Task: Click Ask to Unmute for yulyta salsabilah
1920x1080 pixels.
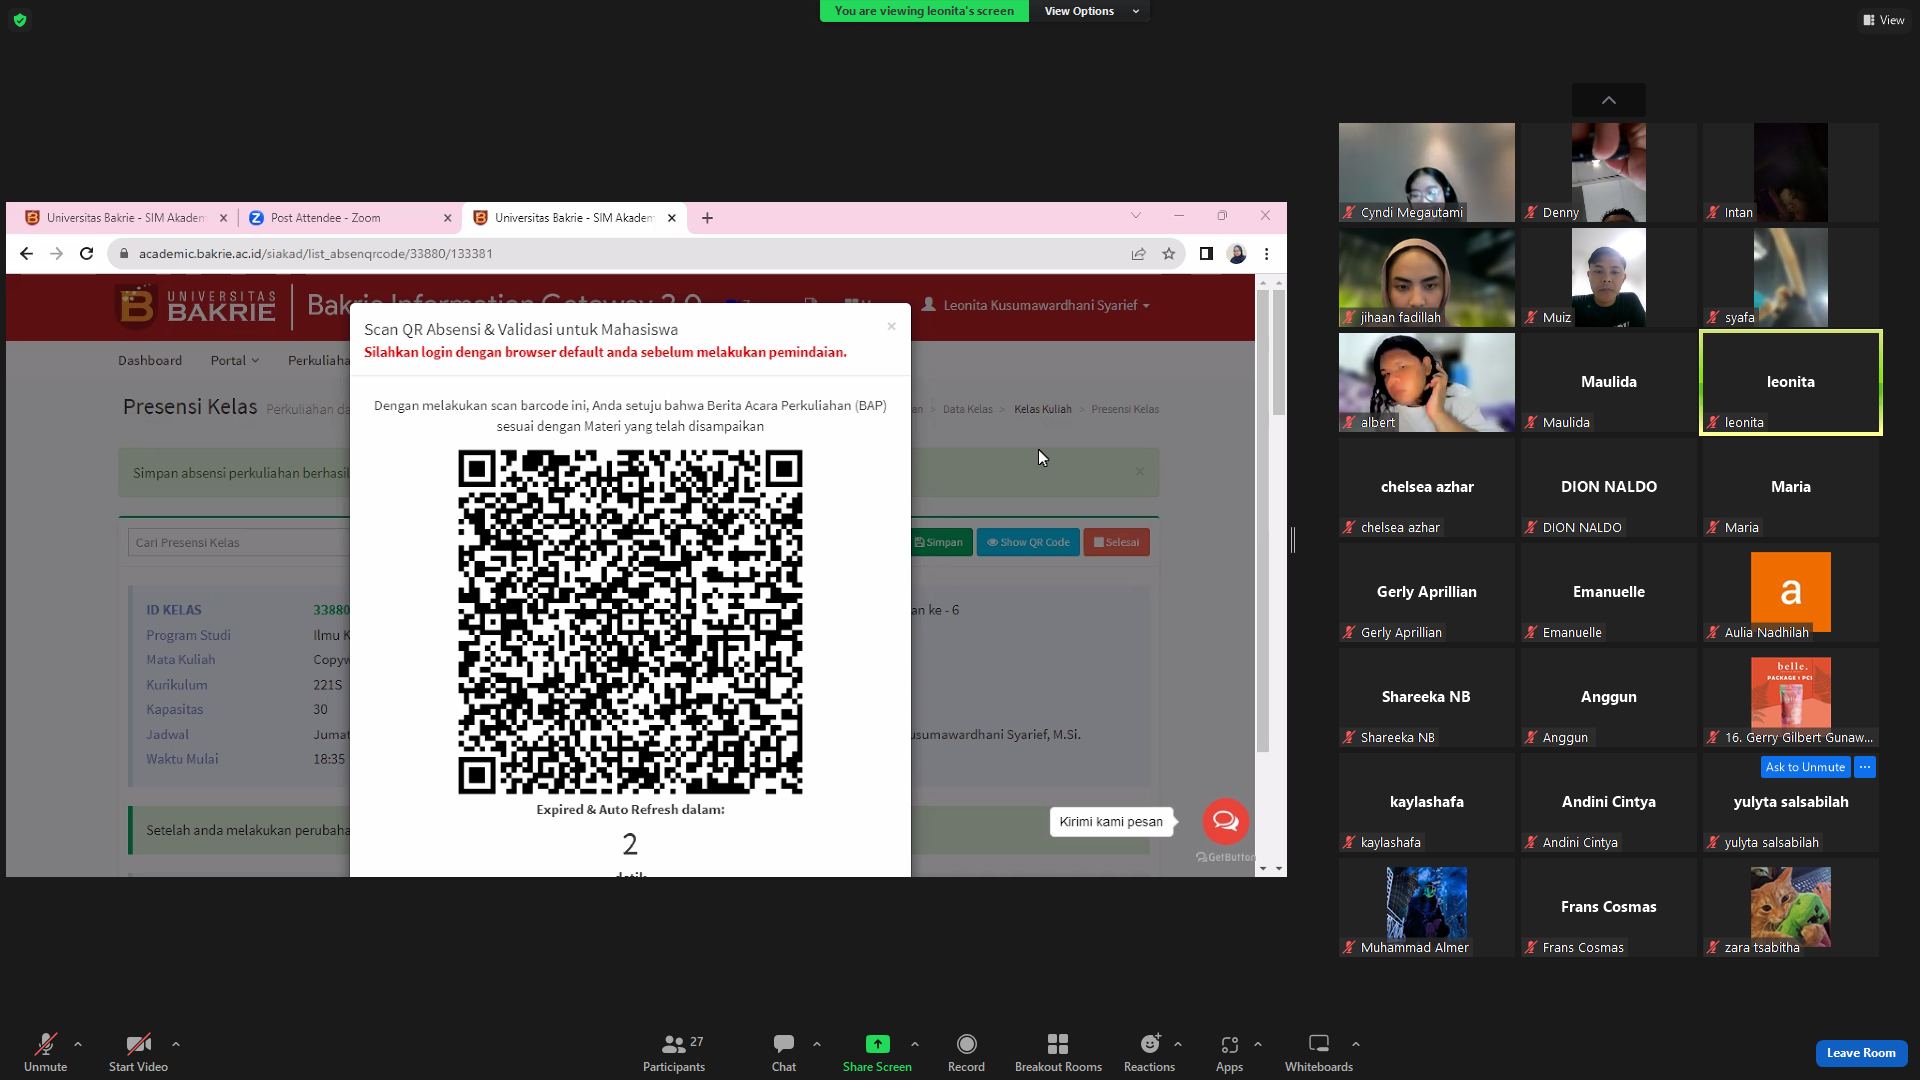Action: [x=1805, y=767]
